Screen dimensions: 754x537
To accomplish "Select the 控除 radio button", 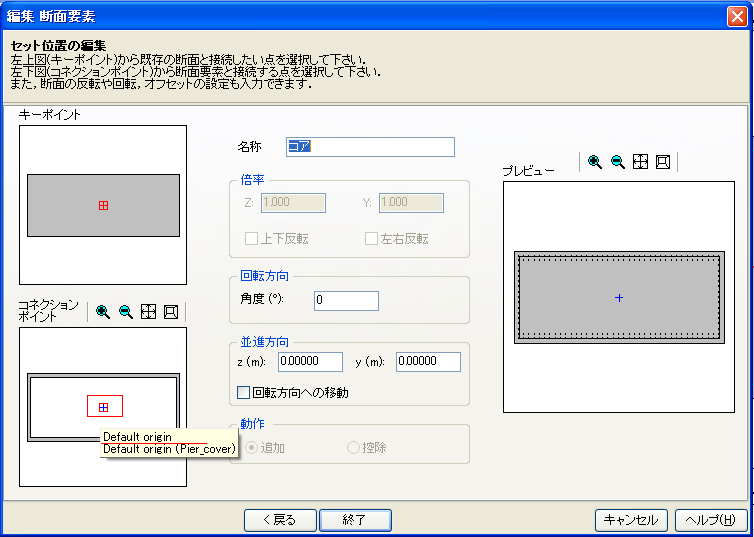I will (353, 448).
